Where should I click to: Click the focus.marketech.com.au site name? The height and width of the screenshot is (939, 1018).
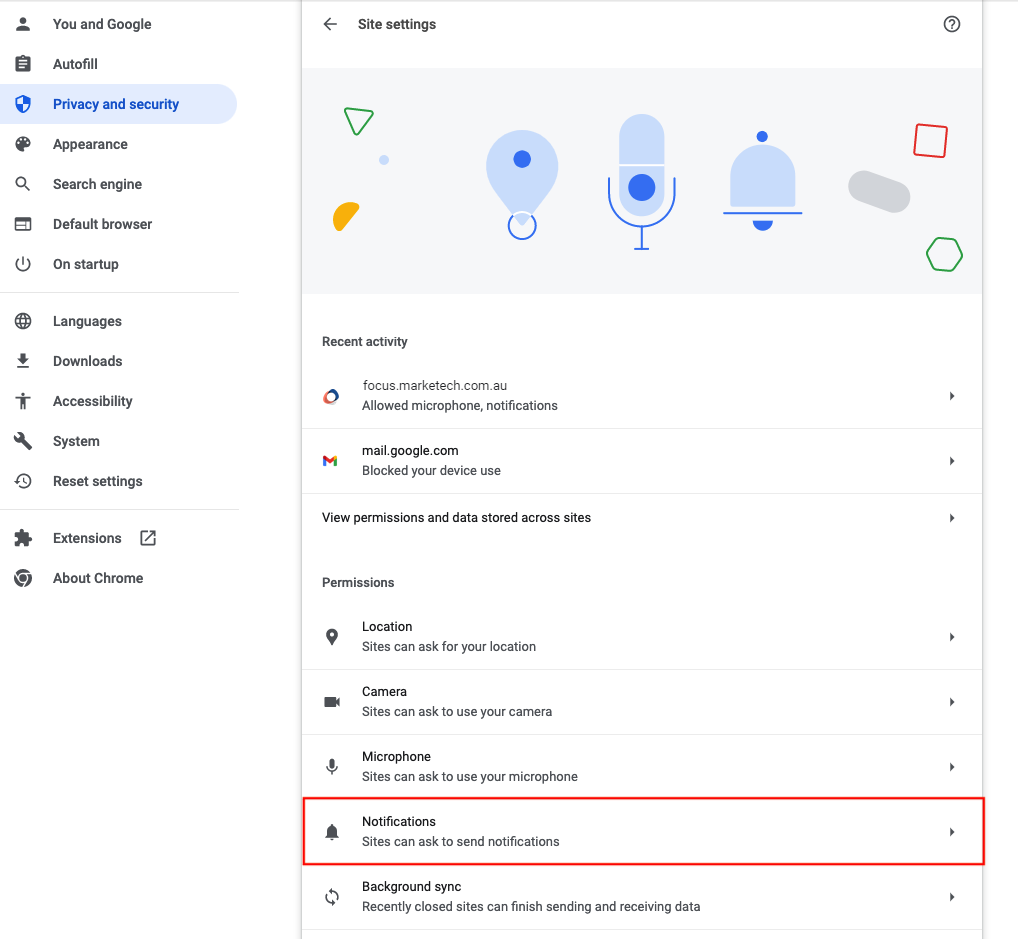coord(435,385)
